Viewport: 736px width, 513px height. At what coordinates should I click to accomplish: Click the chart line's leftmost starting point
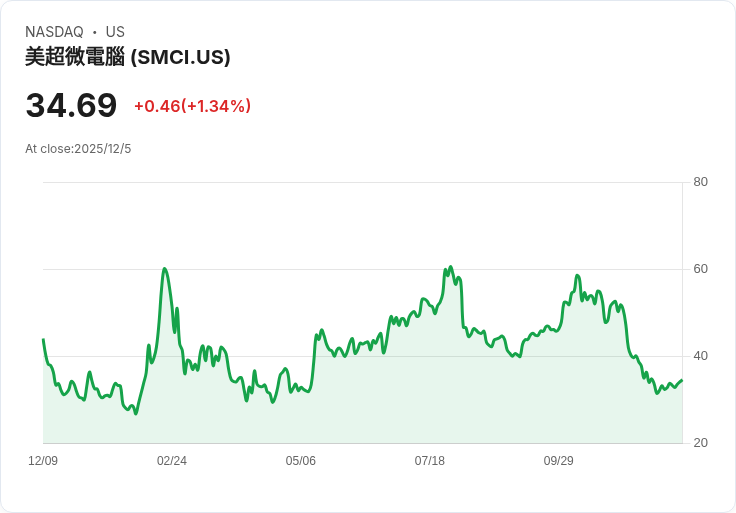[x=43, y=340]
